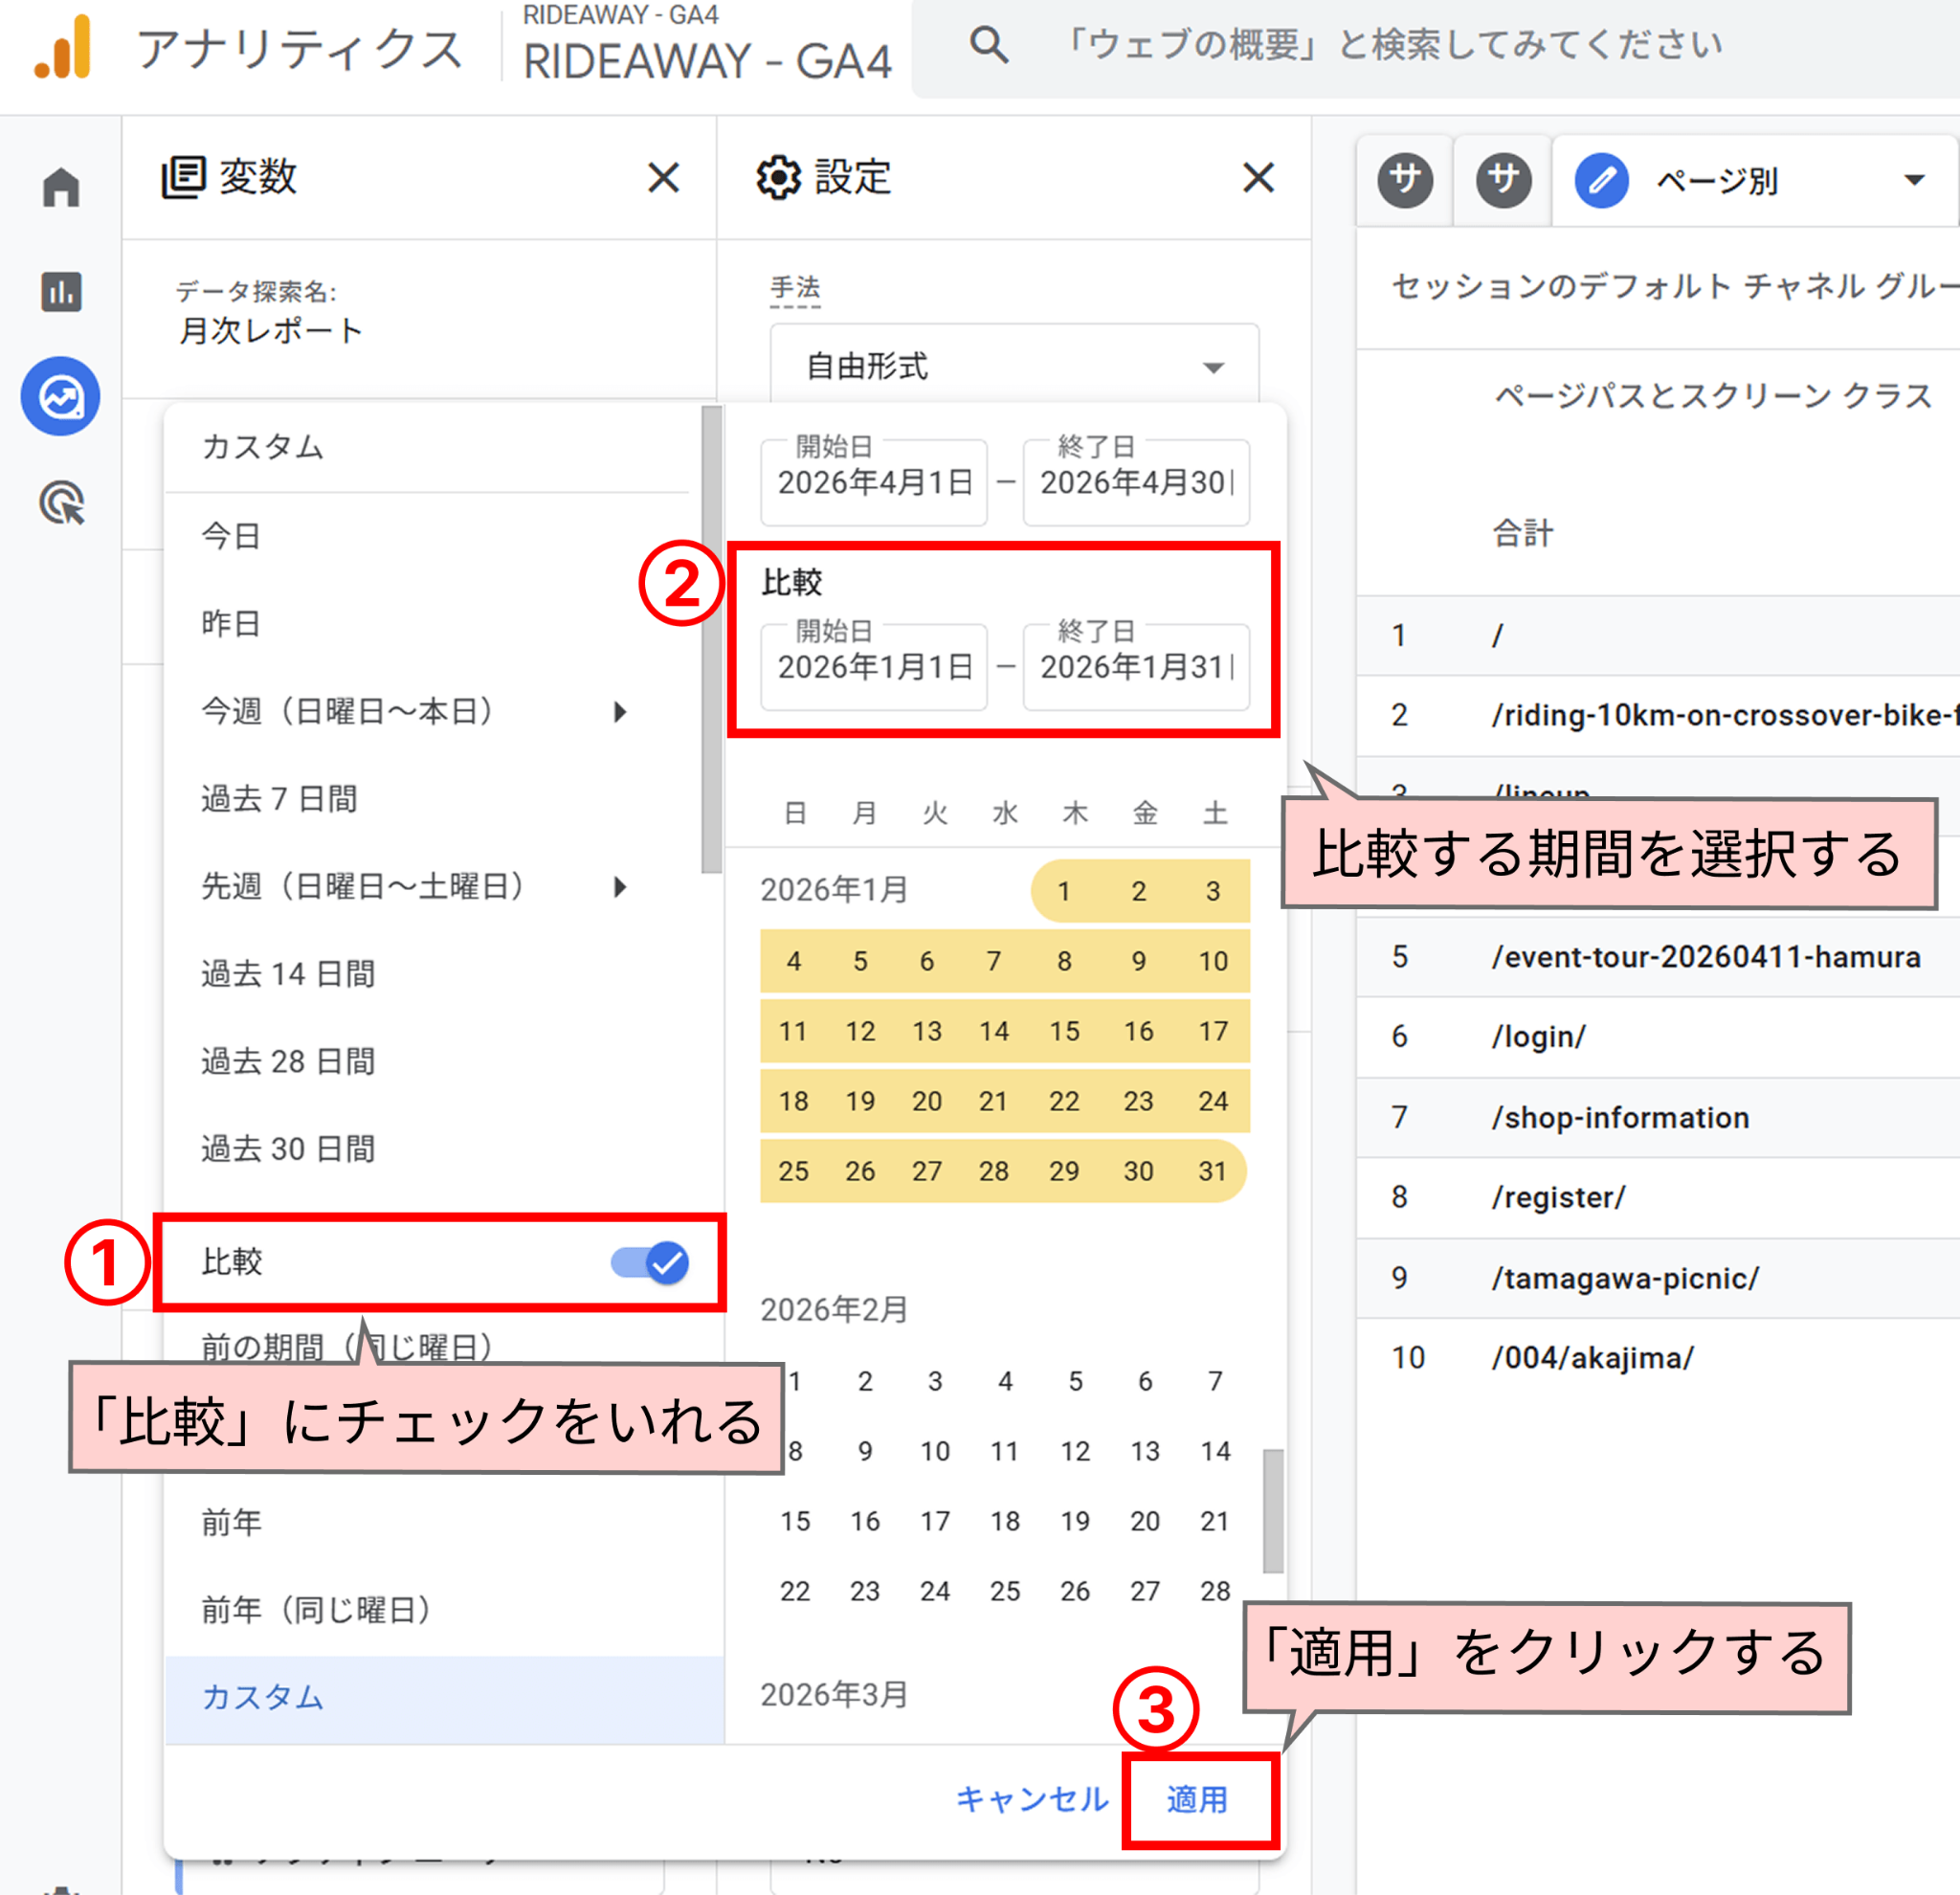Pick February 28 in the calendar
This screenshot has width=1960, height=1895.
1215,1591
